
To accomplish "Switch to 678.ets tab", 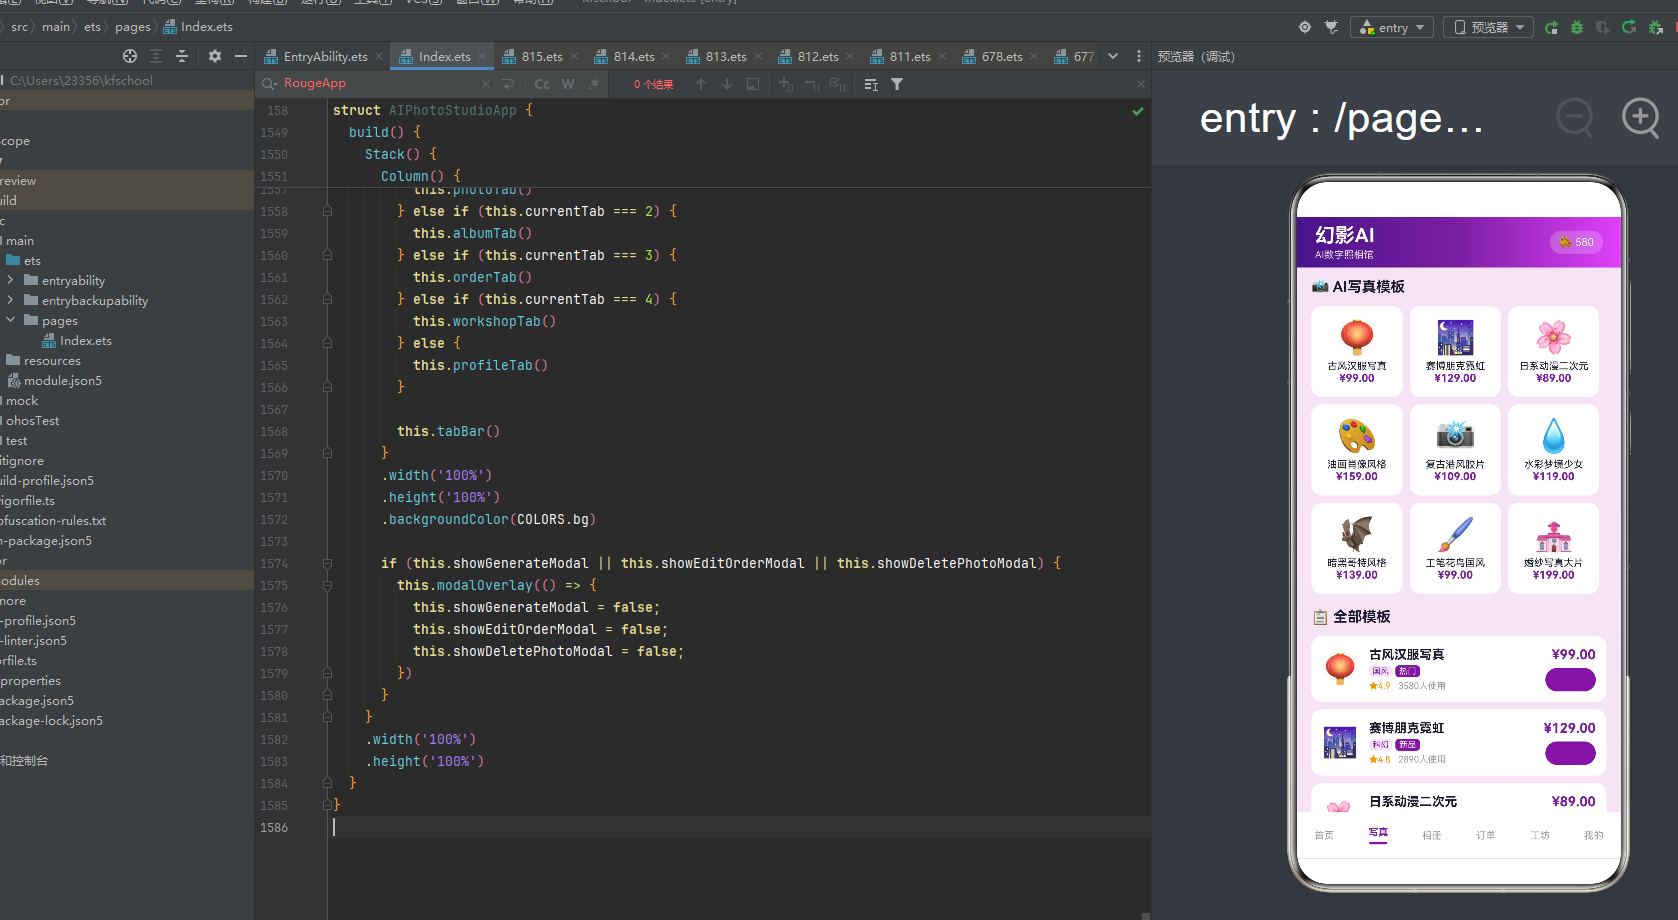I will [x=1001, y=57].
